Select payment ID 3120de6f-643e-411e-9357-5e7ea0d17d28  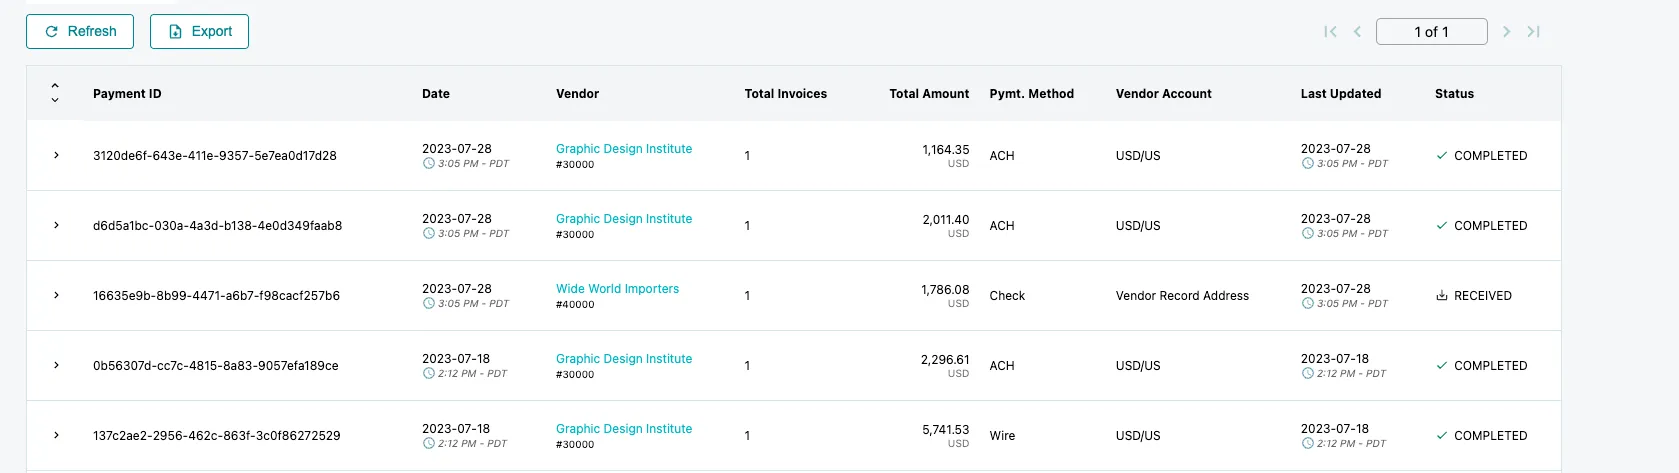tap(215, 156)
